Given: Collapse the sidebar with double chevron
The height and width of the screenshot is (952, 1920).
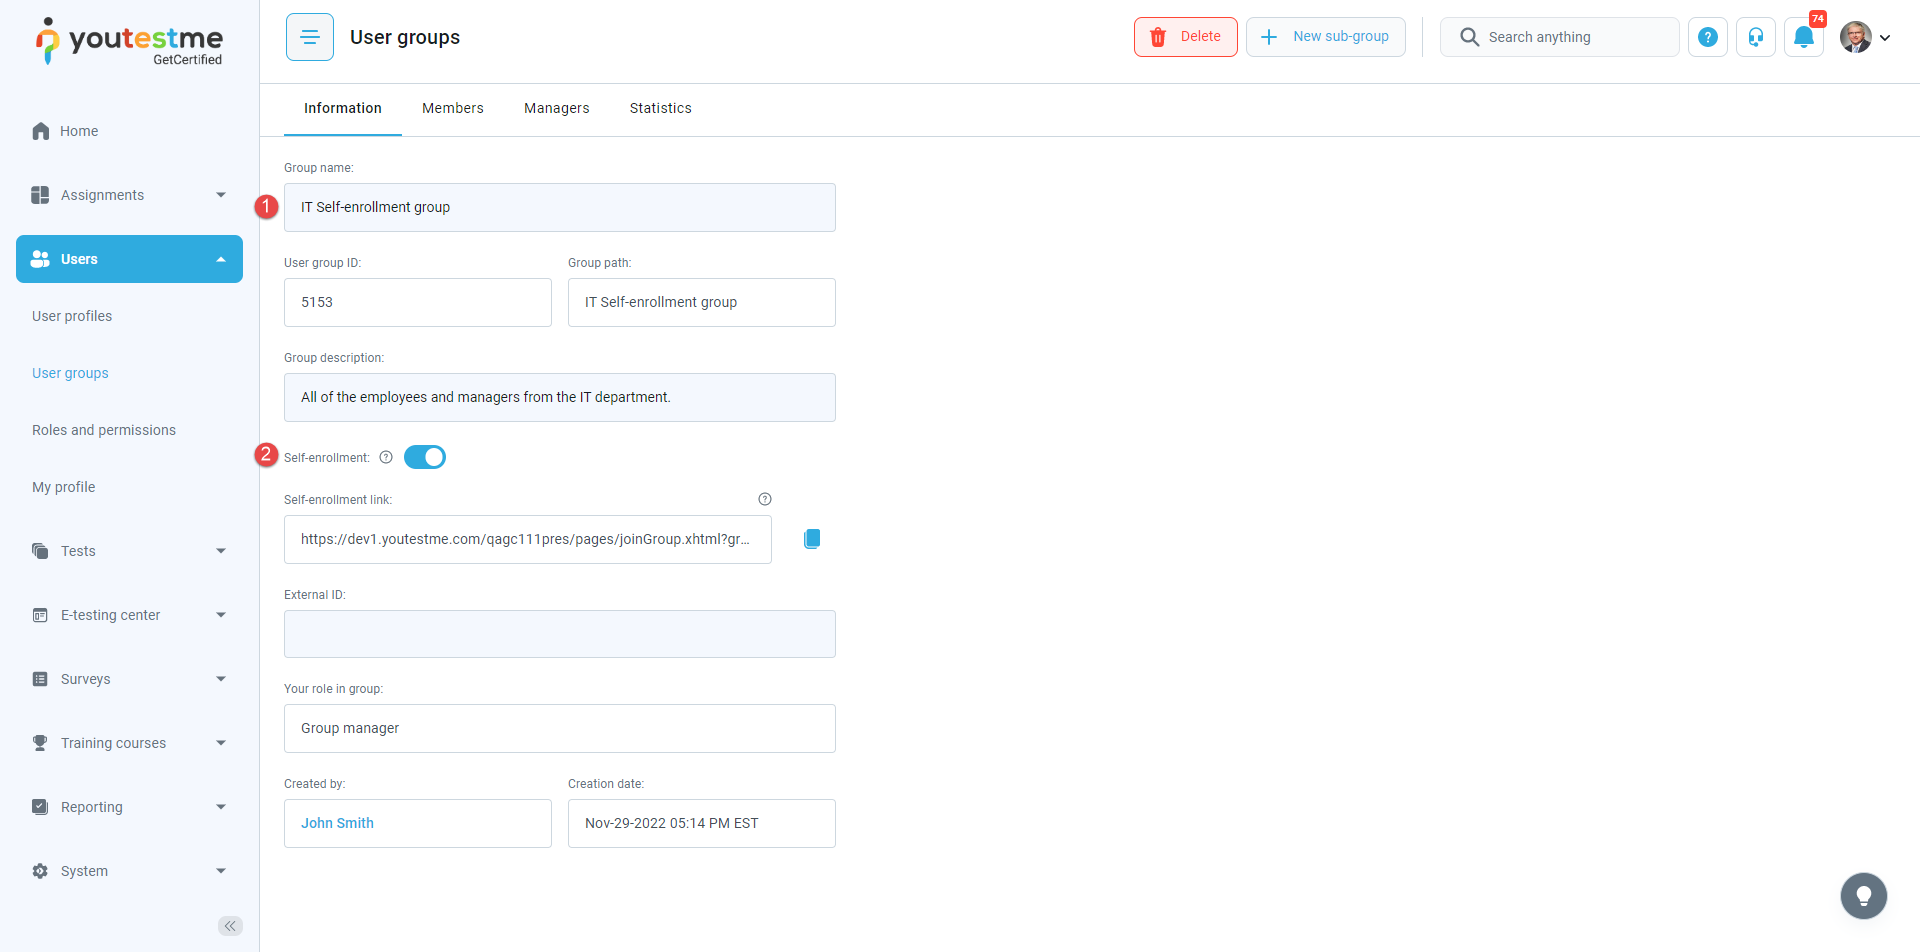Looking at the screenshot, I should [230, 926].
